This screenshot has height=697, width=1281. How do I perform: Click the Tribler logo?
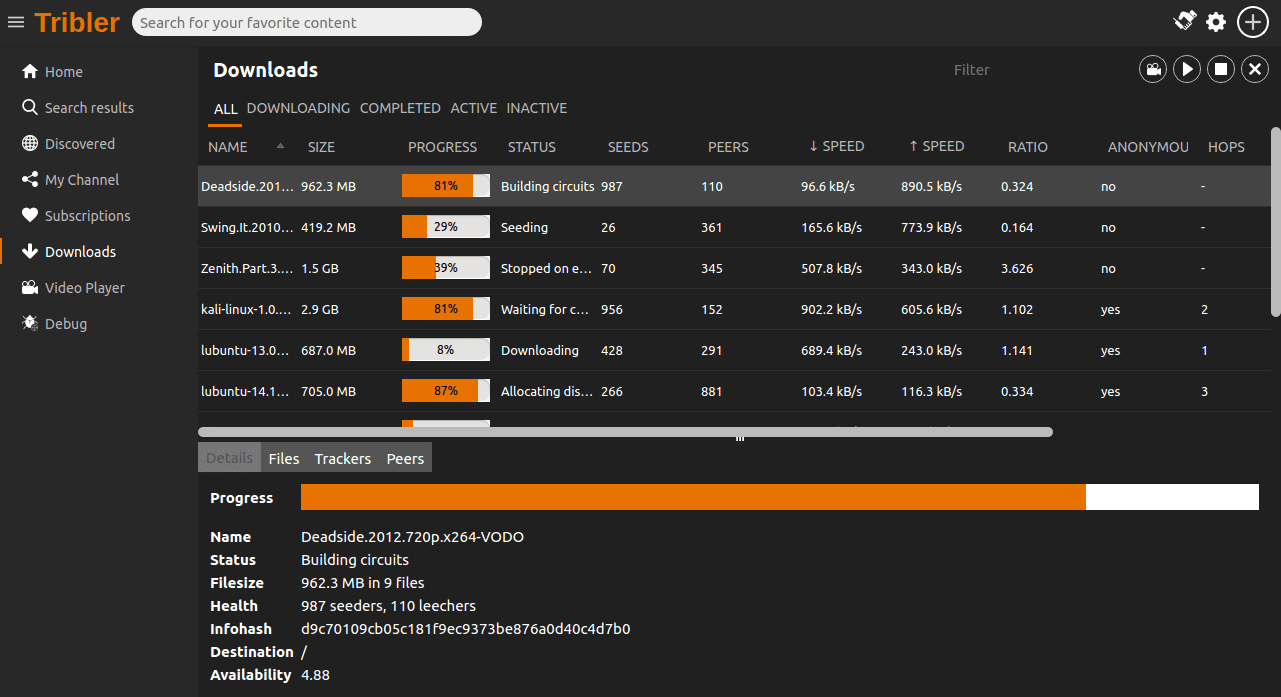point(77,22)
